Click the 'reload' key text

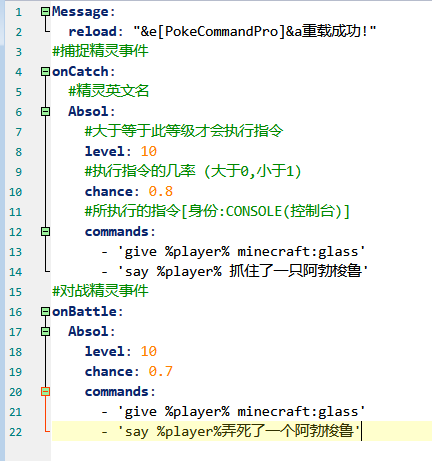pos(93,32)
